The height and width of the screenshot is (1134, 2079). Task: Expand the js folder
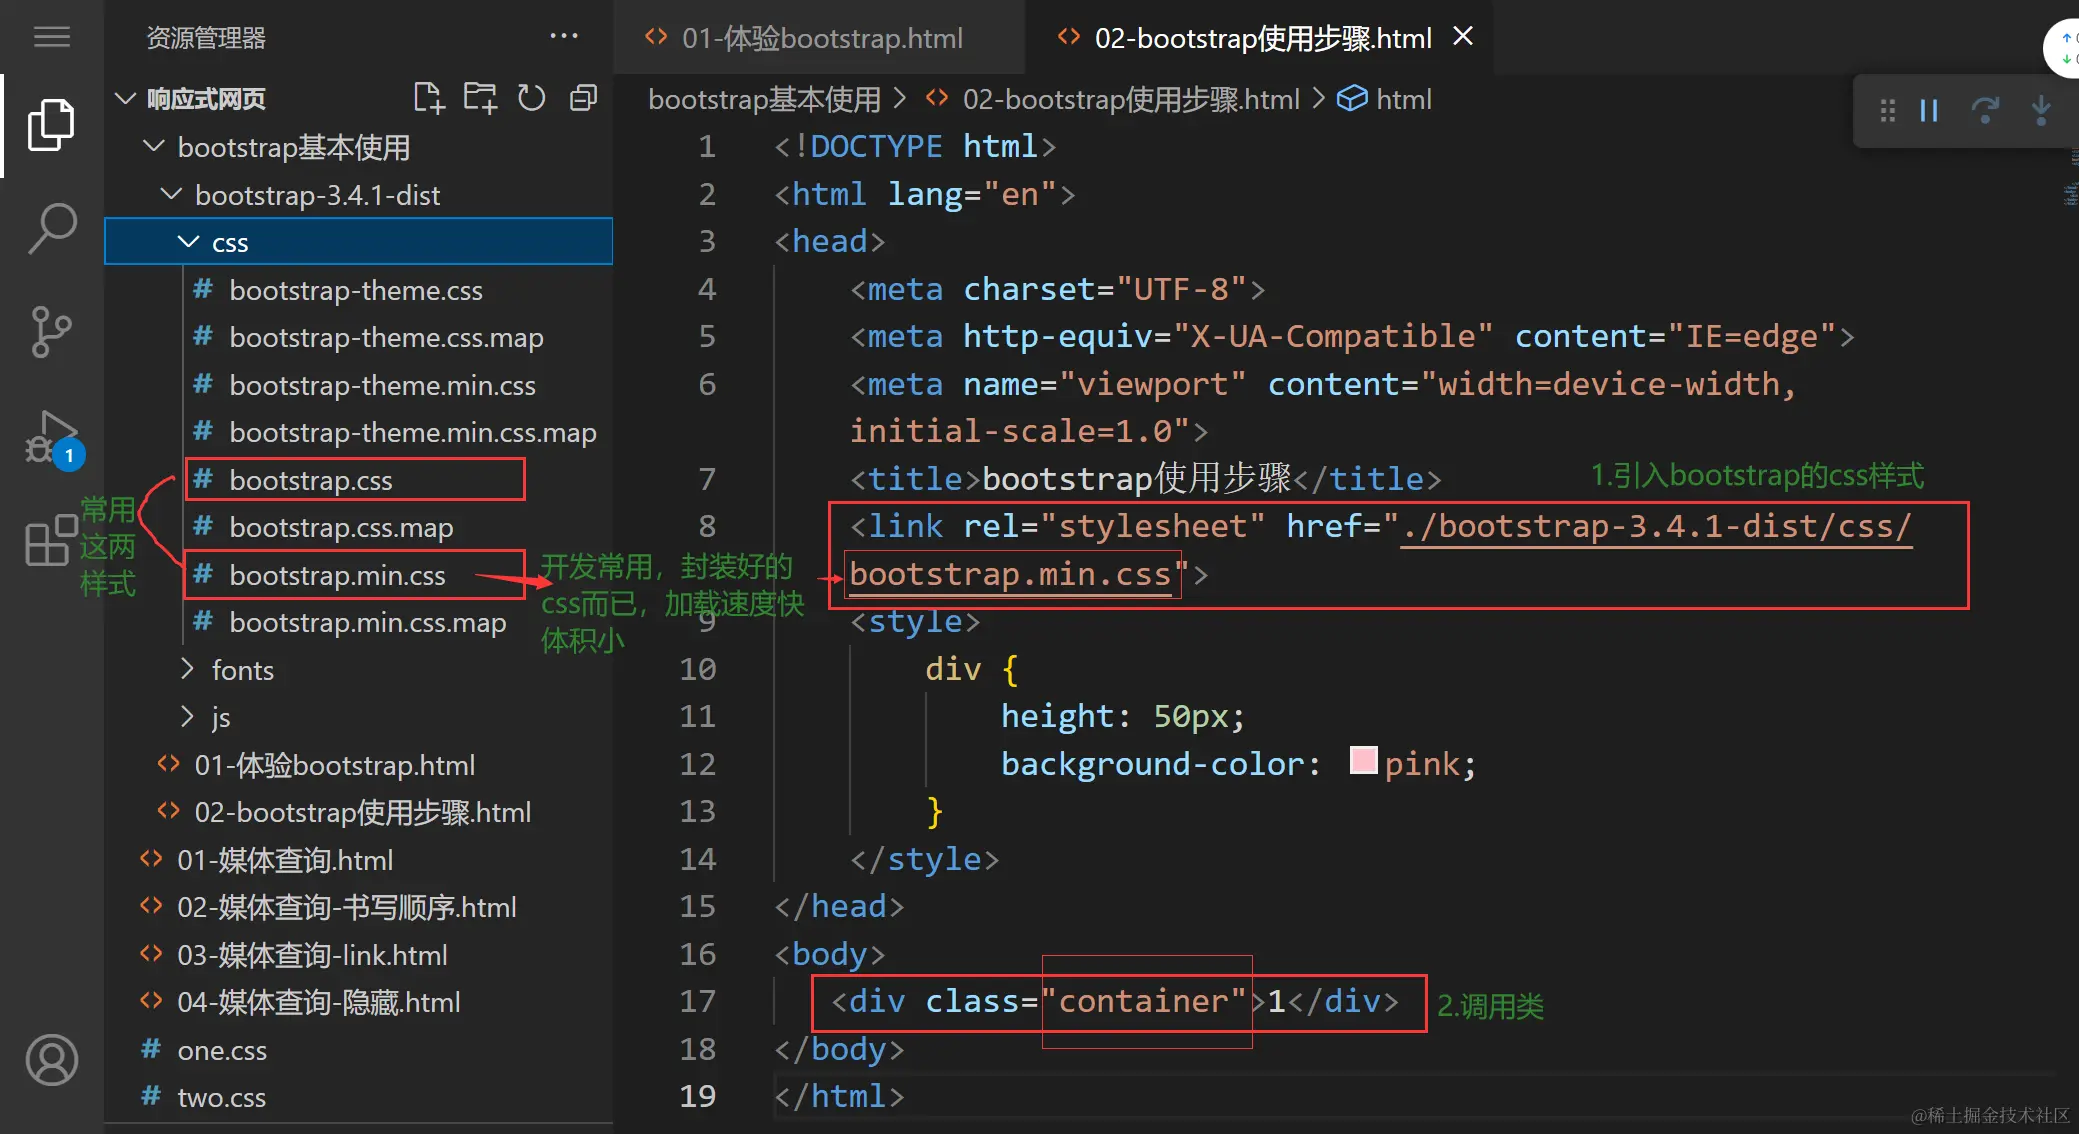(358, 717)
